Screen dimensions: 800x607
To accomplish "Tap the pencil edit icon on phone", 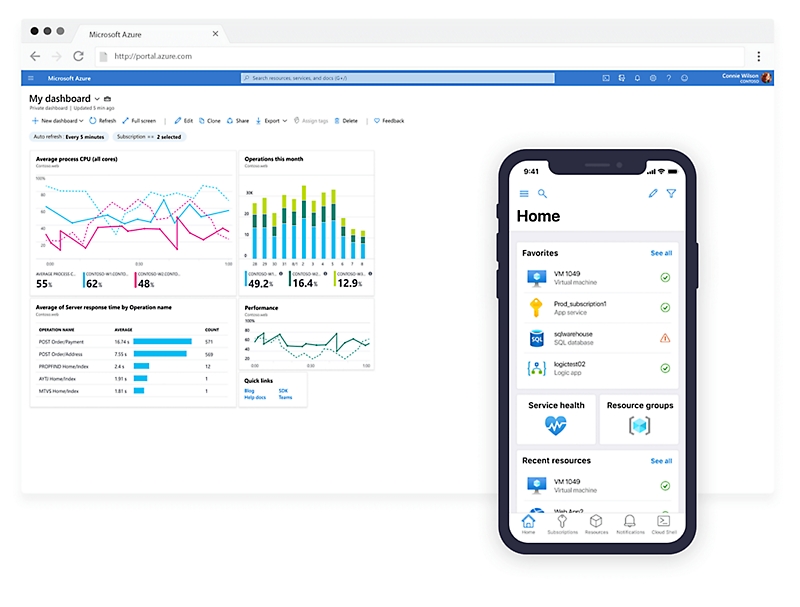I will (x=653, y=193).
